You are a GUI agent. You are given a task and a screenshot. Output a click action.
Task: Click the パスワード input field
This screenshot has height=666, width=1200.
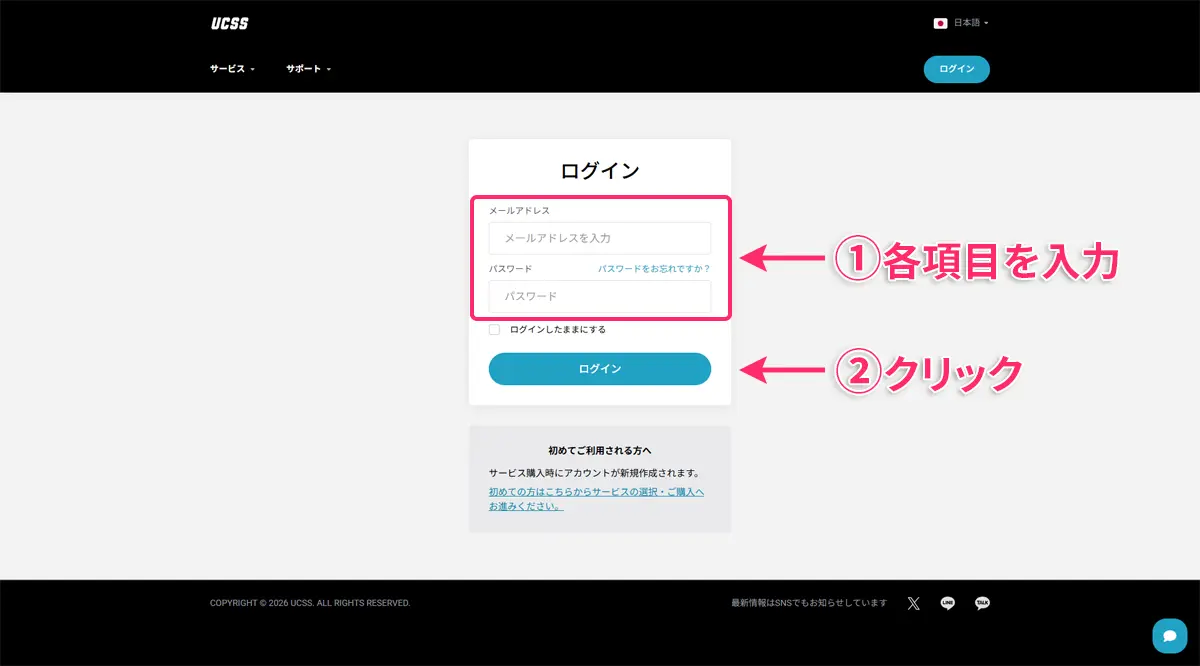tap(600, 296)
